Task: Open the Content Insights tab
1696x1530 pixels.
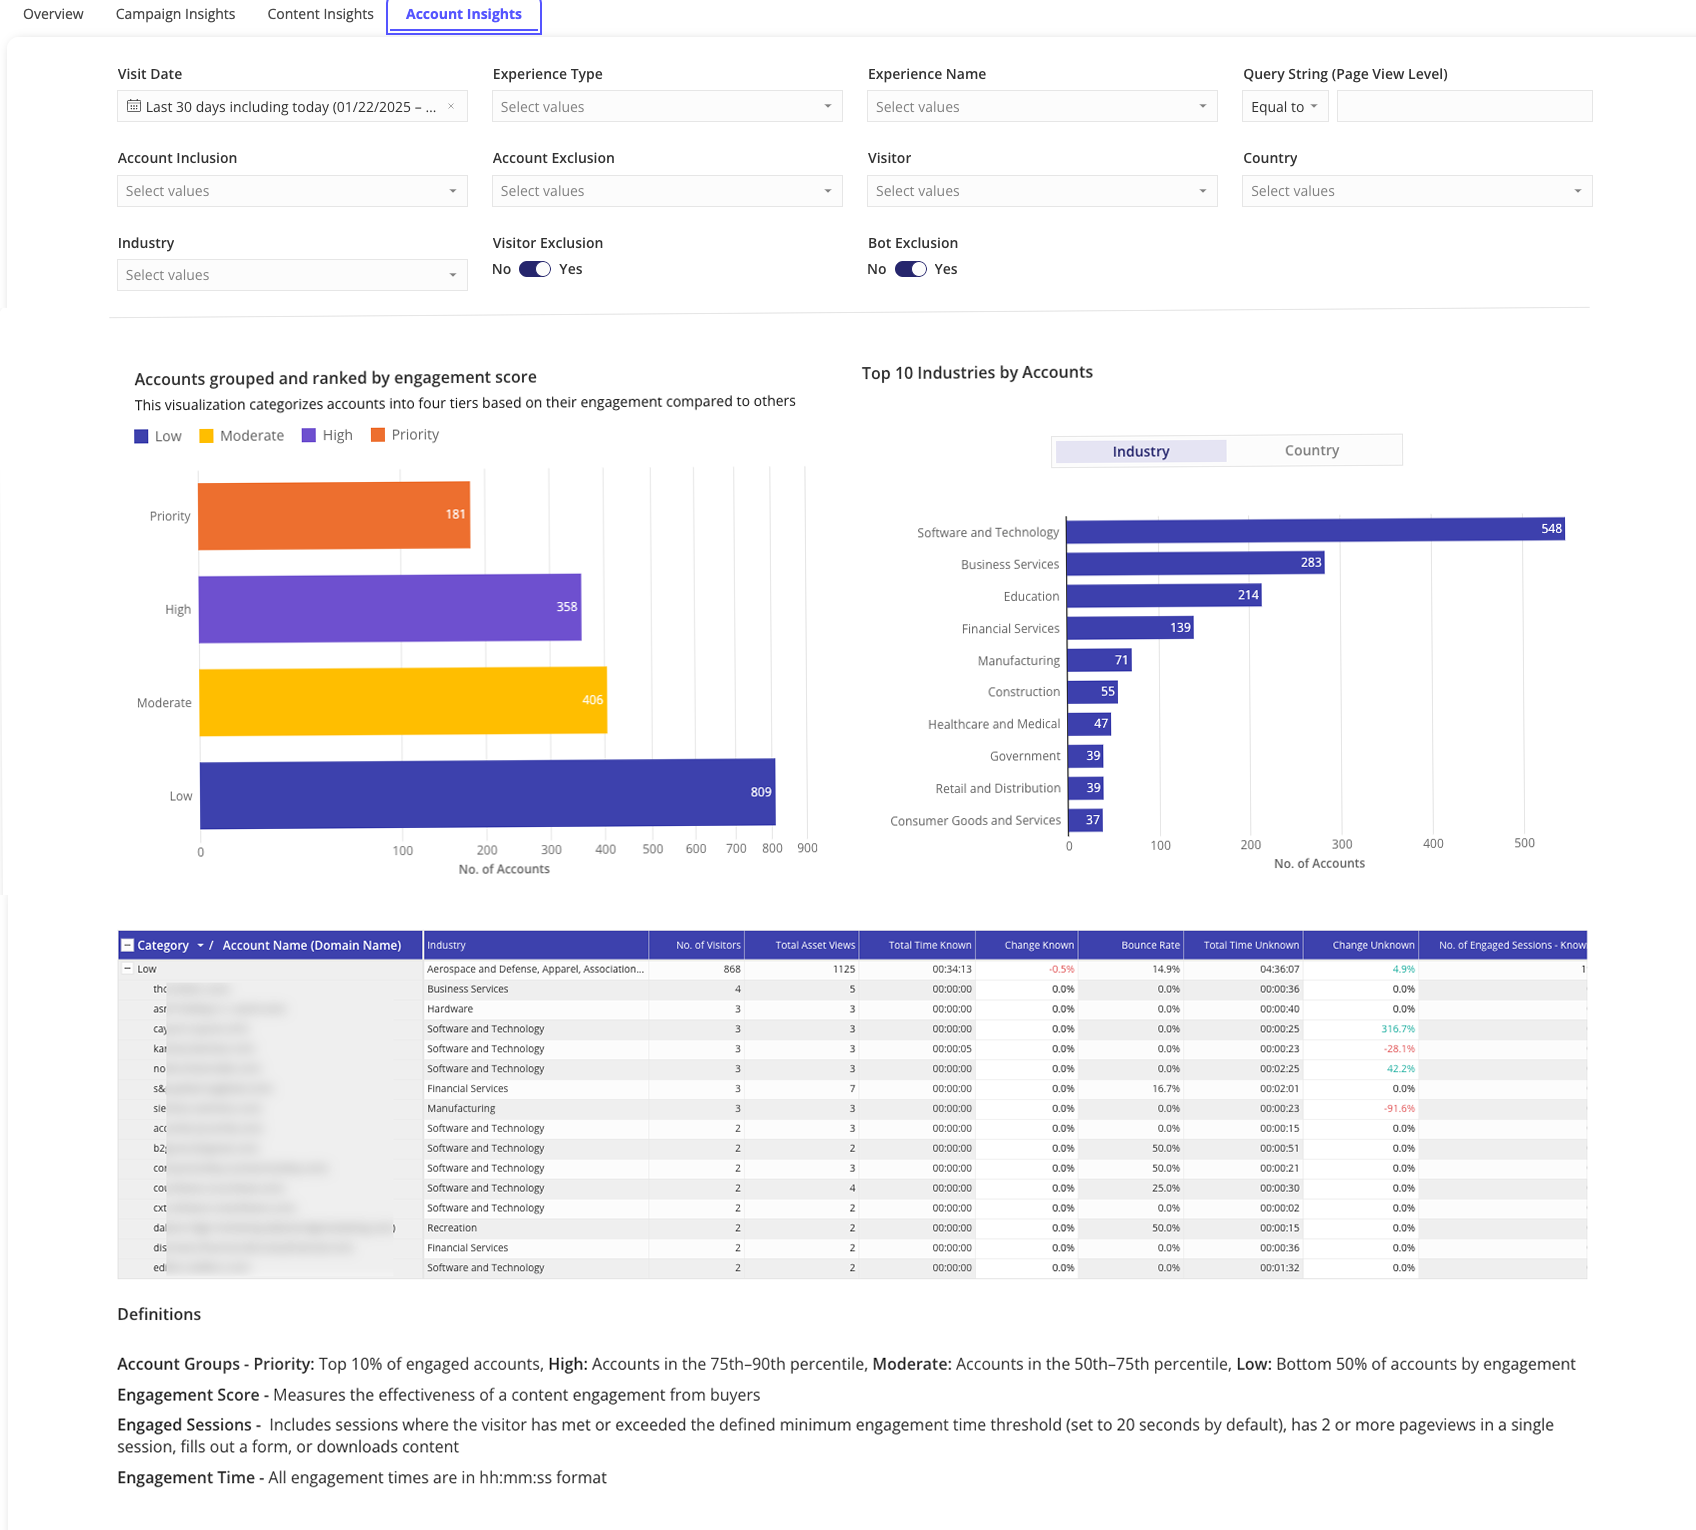Action: pos(320,14)
